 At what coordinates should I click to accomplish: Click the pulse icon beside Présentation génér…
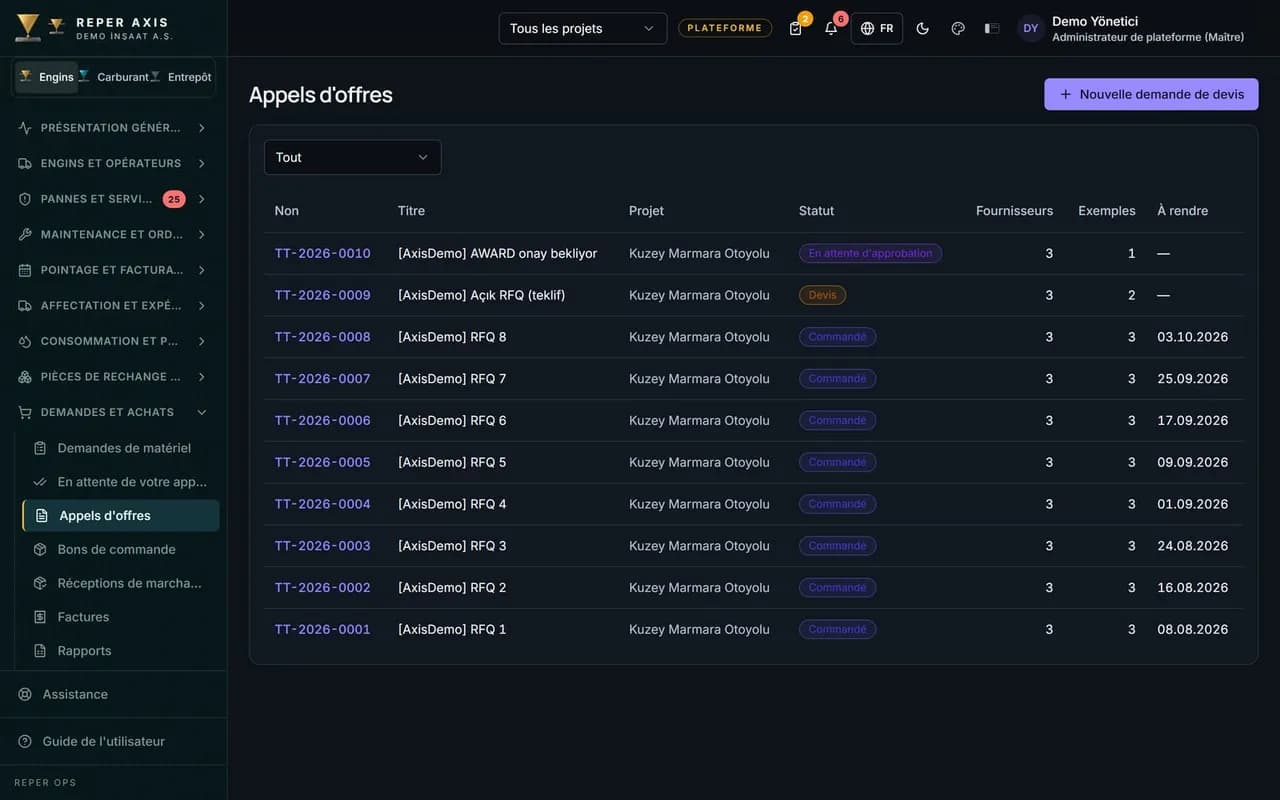tap(25, 128)
